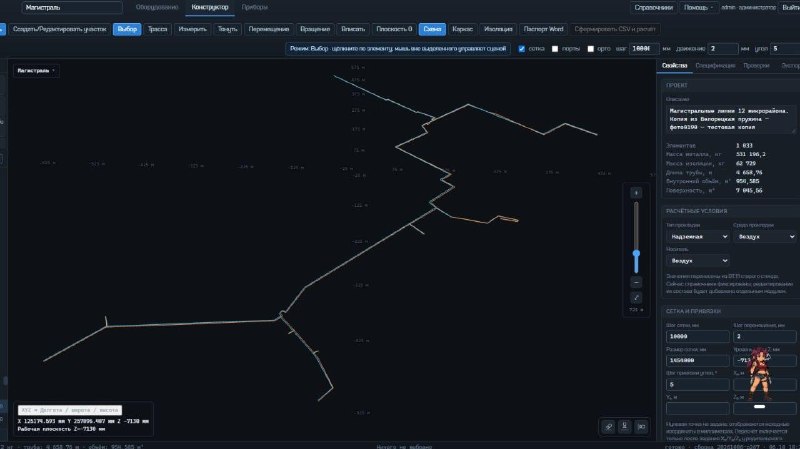
Task: Click the РАСЧЁТНЫЕ УСЛОВИЯ section header
Action: [696, 211]
